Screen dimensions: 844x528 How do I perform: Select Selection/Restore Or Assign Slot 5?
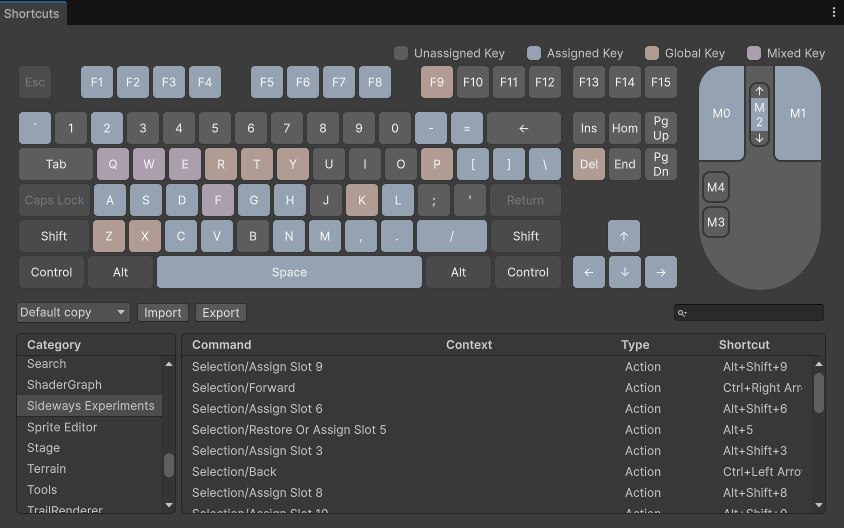497,430
